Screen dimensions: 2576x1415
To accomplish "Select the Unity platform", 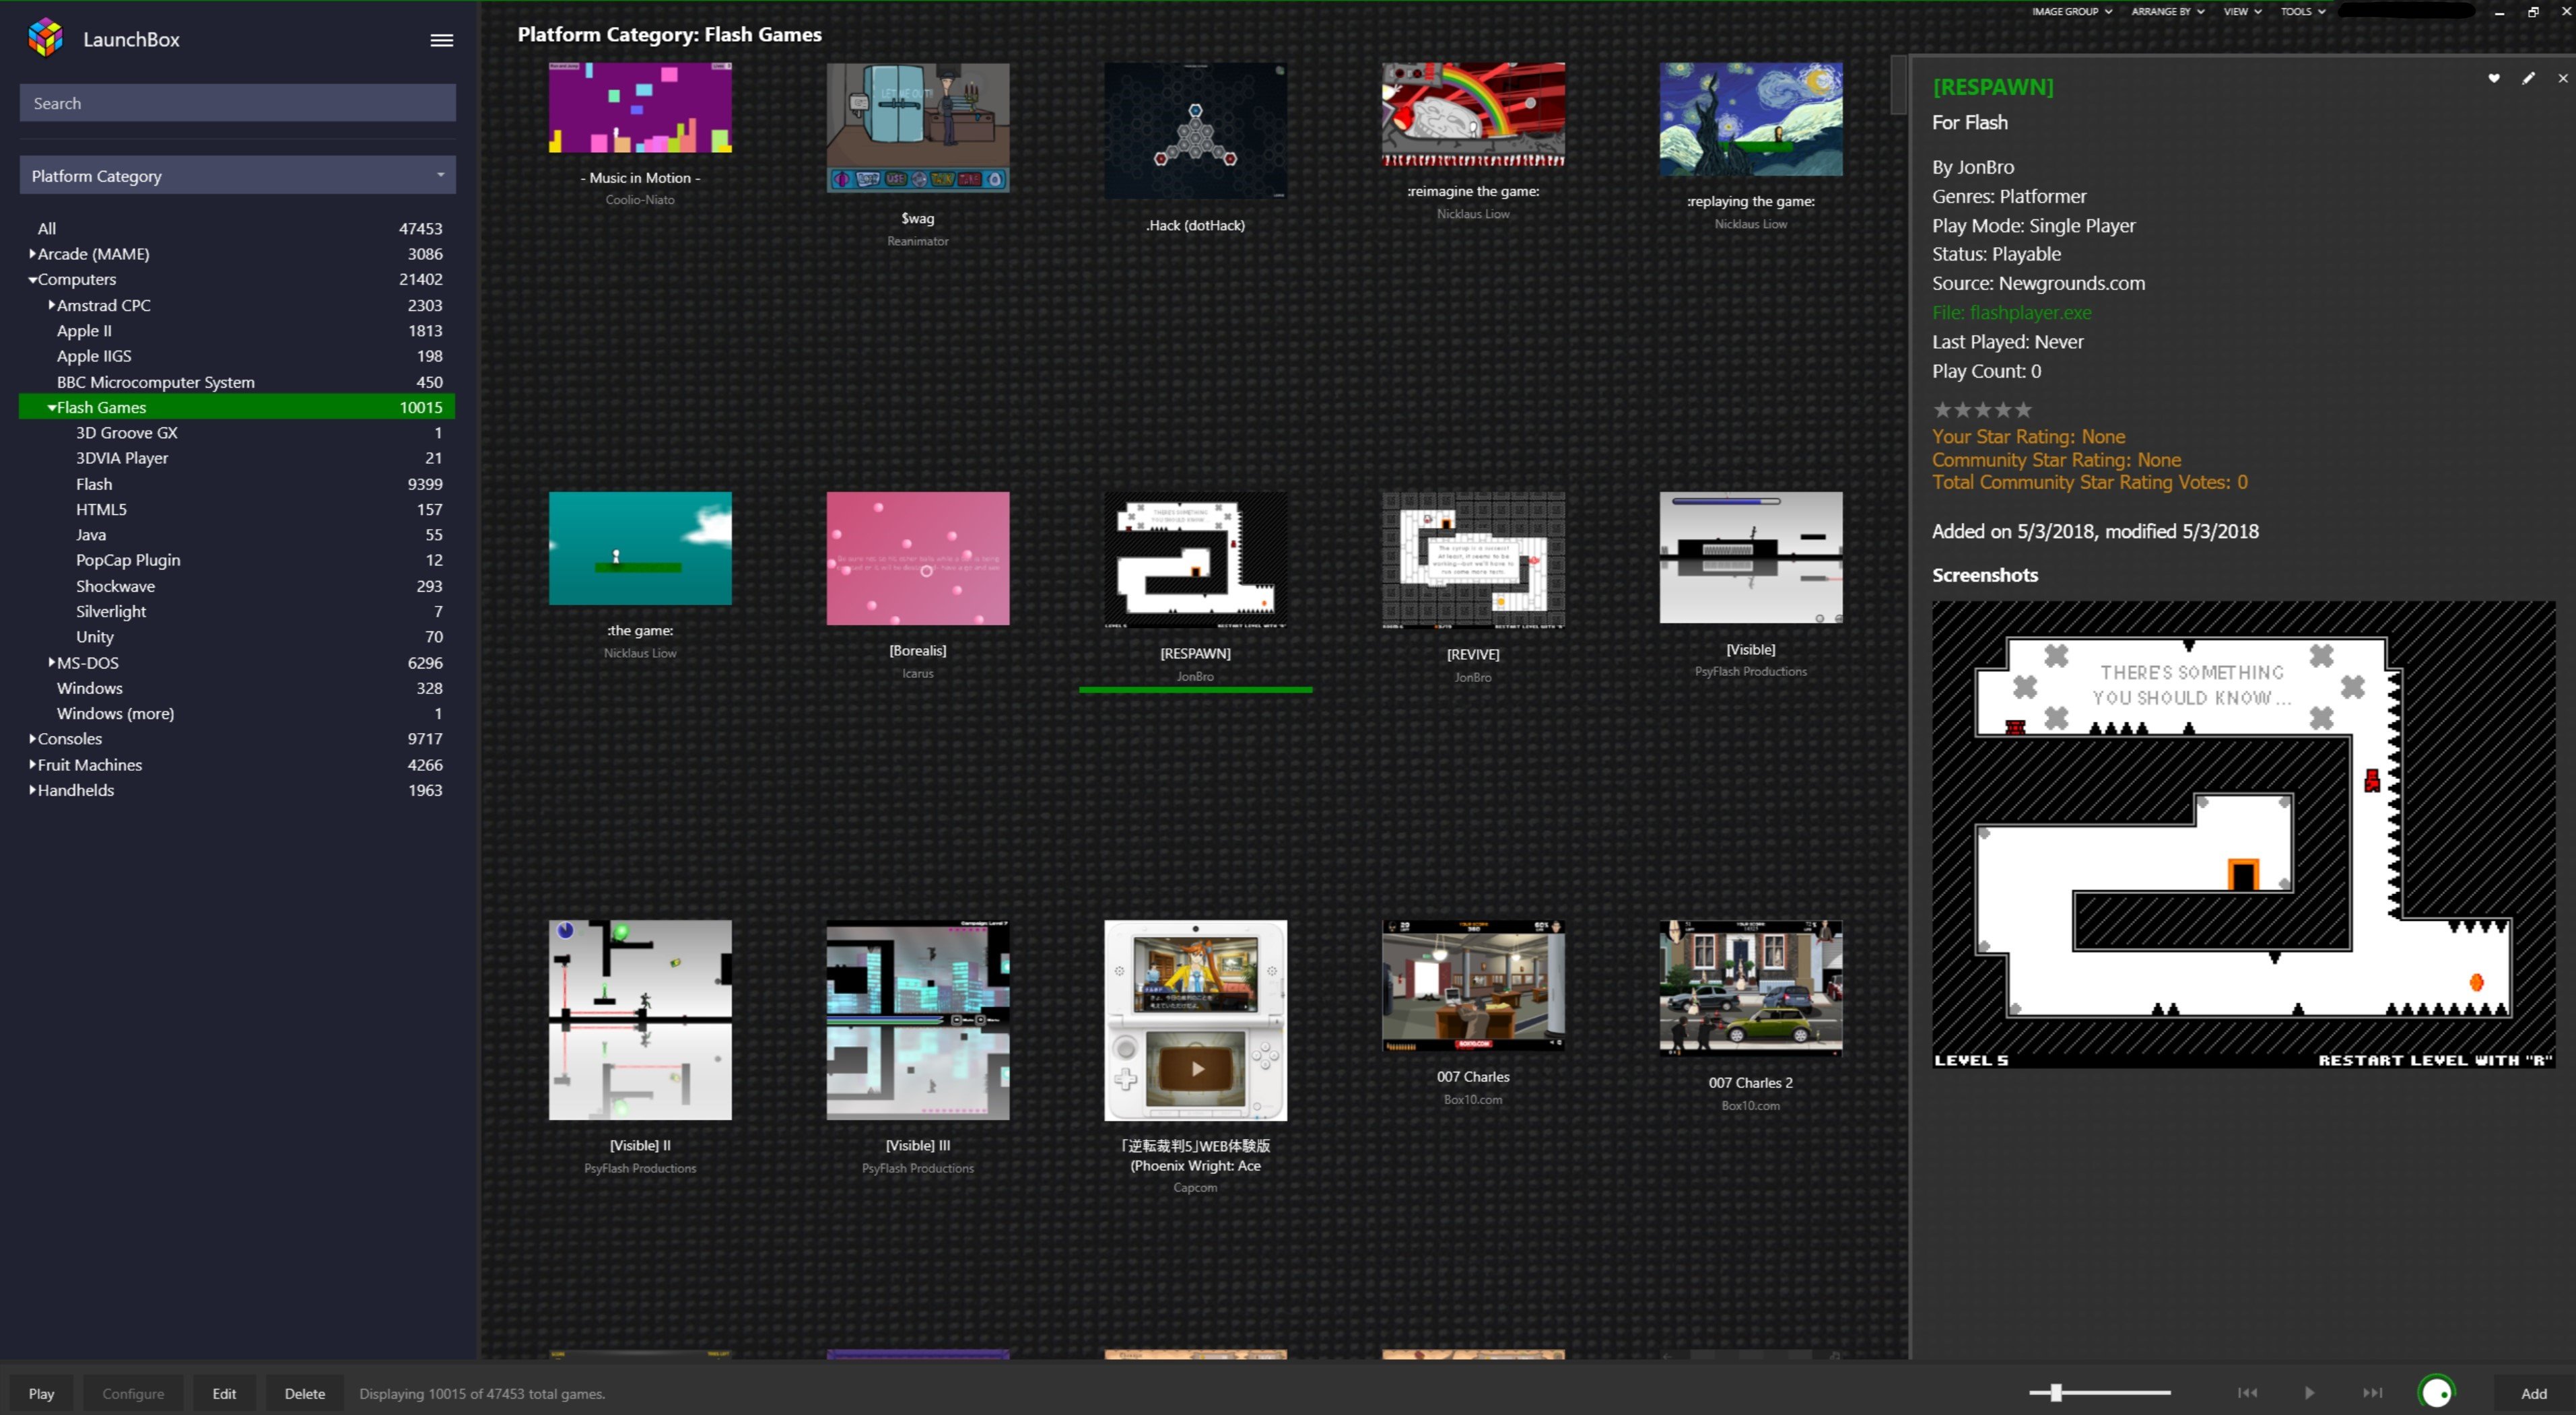I will point(238,637).
